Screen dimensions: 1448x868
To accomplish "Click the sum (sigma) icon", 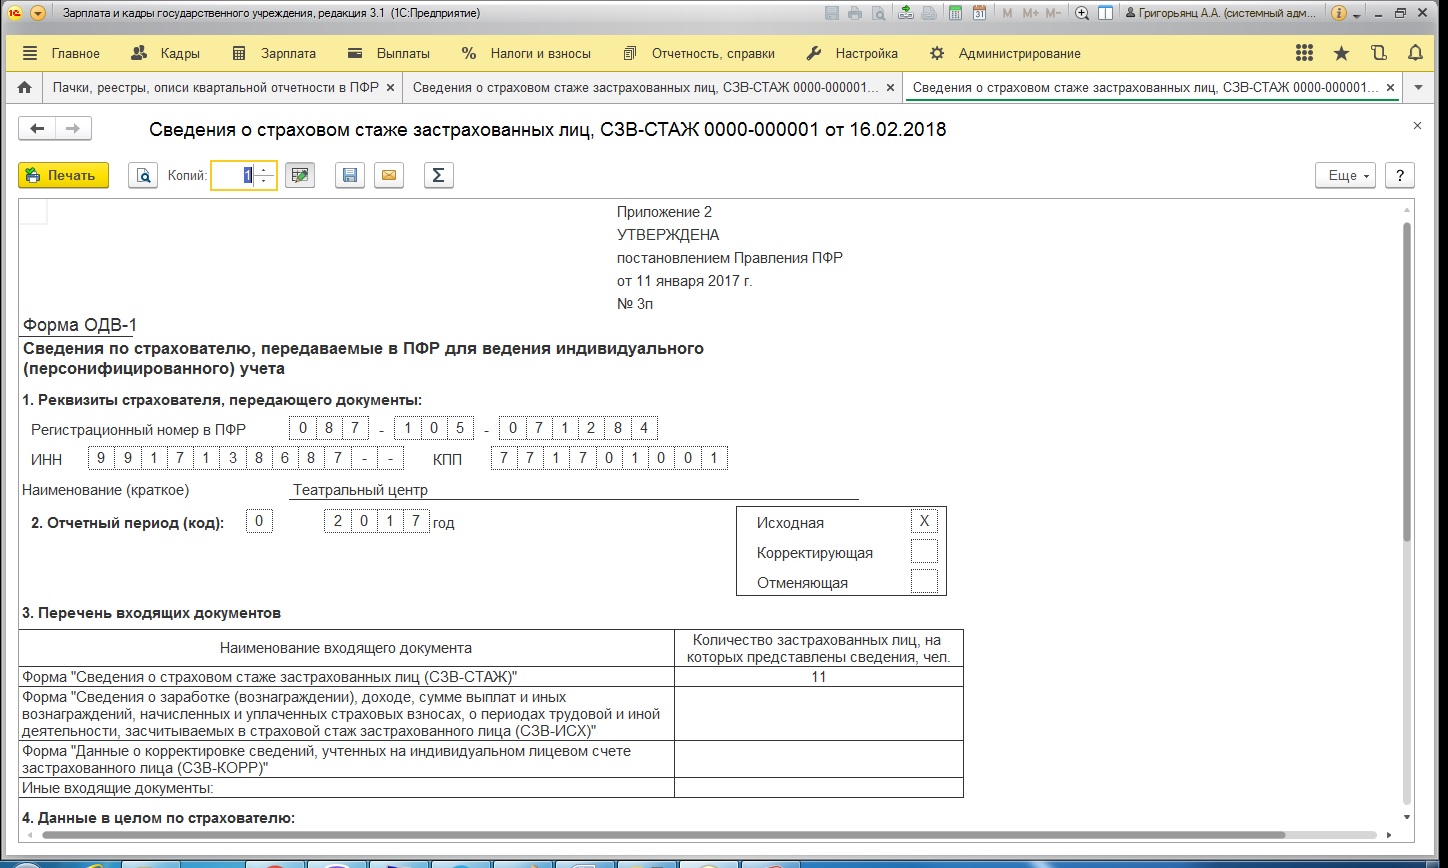I will tap(437, 176).
